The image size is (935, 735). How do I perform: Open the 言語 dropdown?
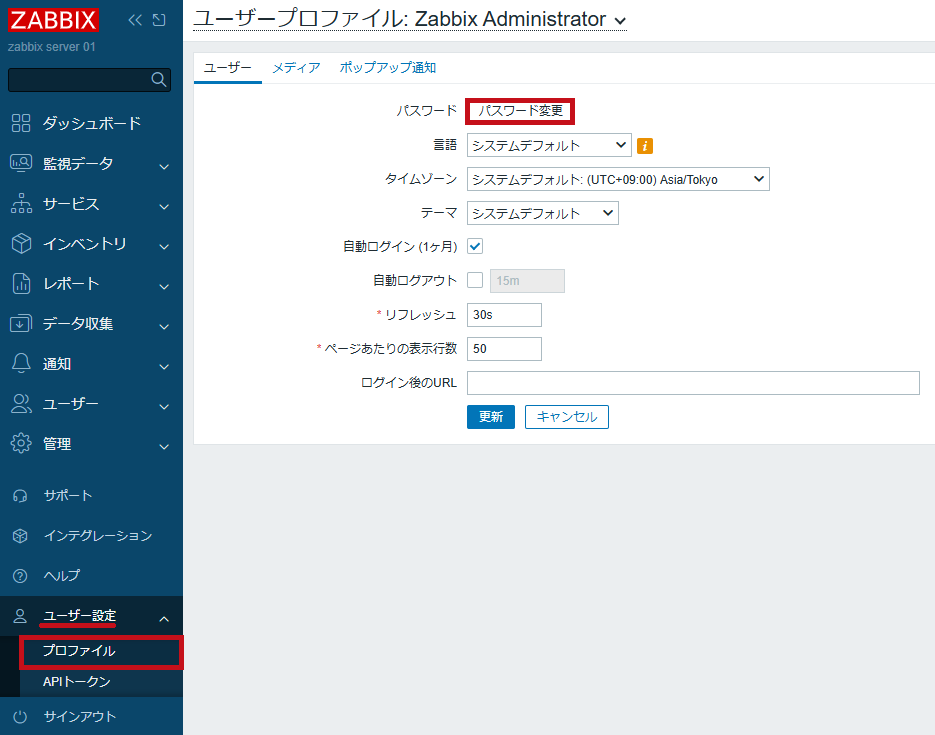[549, 145]
